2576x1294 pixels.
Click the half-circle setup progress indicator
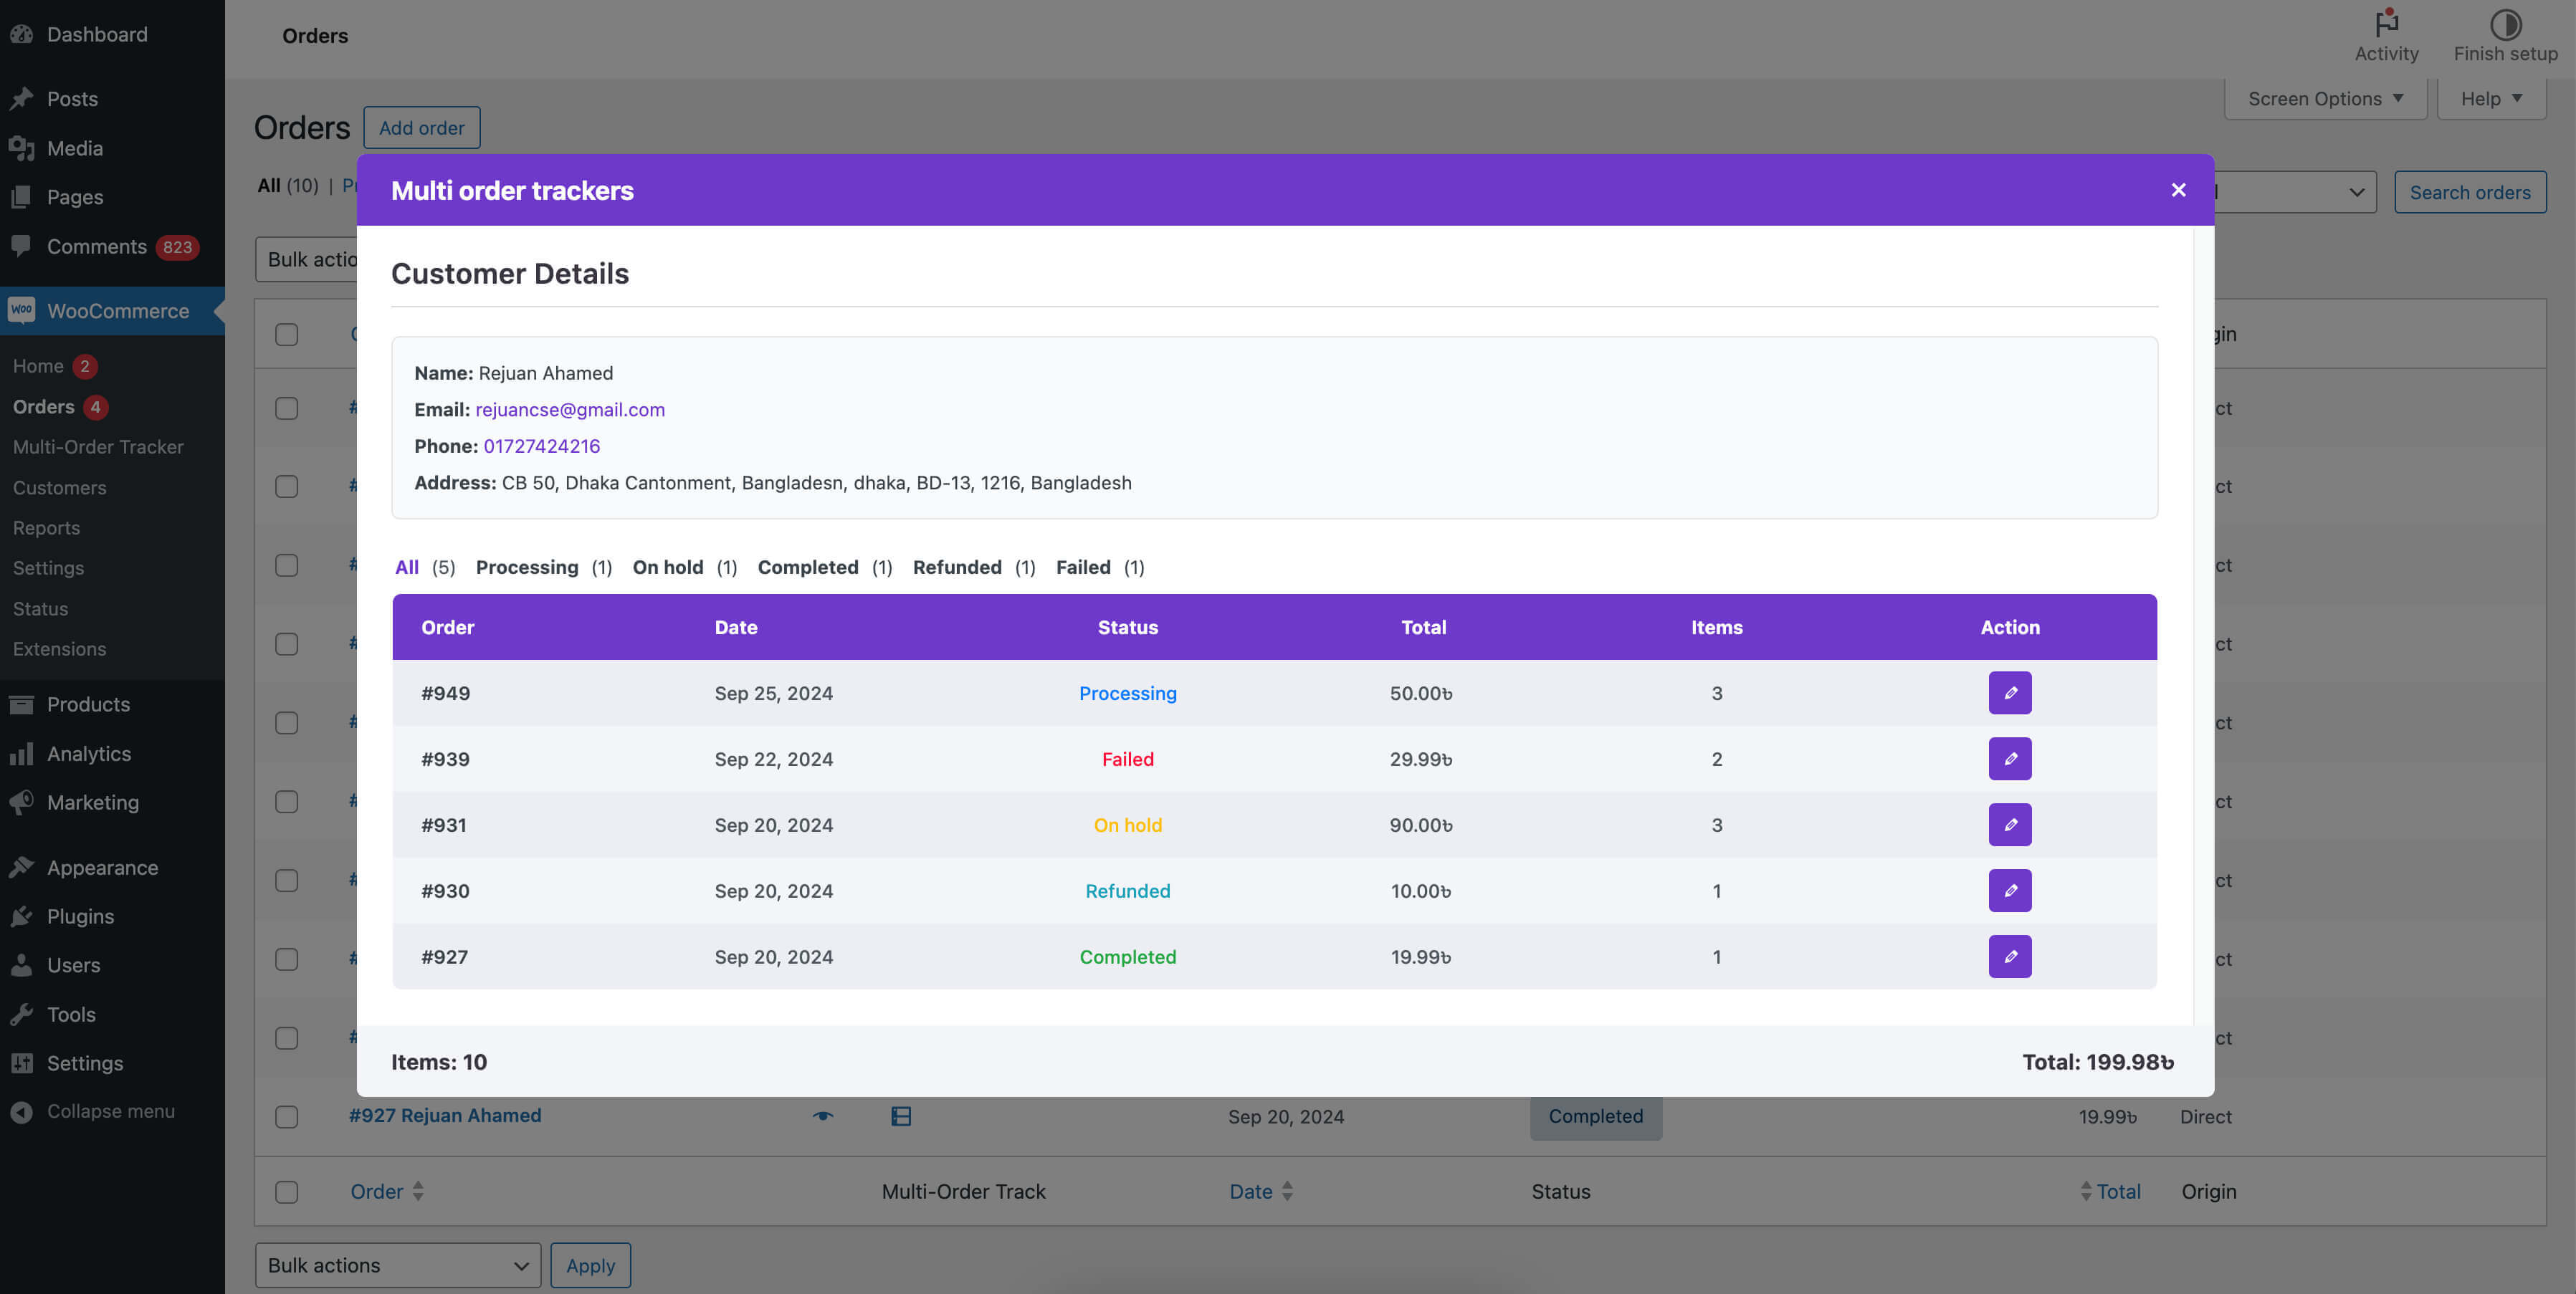[x=2505, y=24]
